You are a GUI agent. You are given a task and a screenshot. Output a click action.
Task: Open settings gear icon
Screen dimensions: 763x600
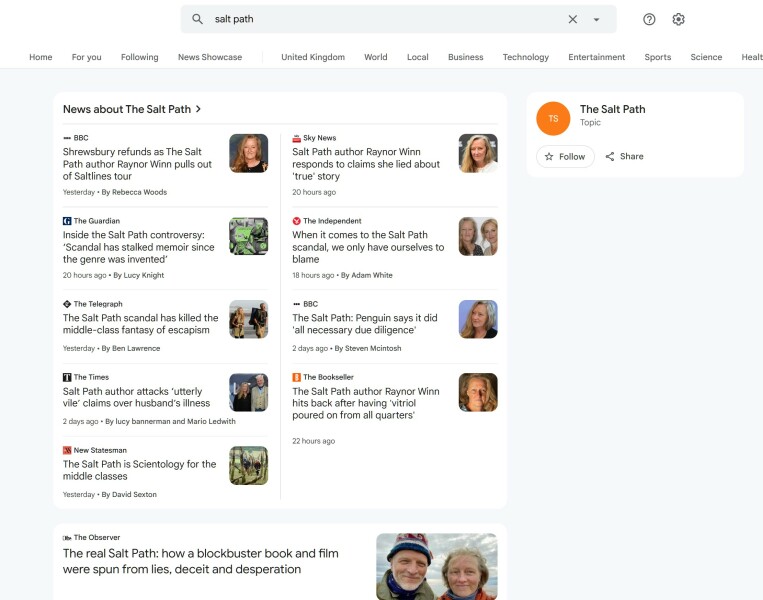click(679, 19)
